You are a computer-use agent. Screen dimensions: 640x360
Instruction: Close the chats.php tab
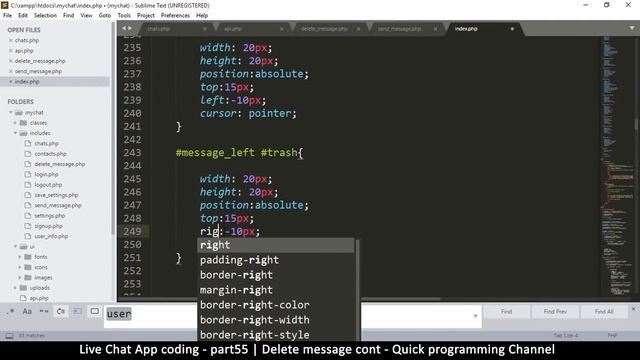(204, 29)
